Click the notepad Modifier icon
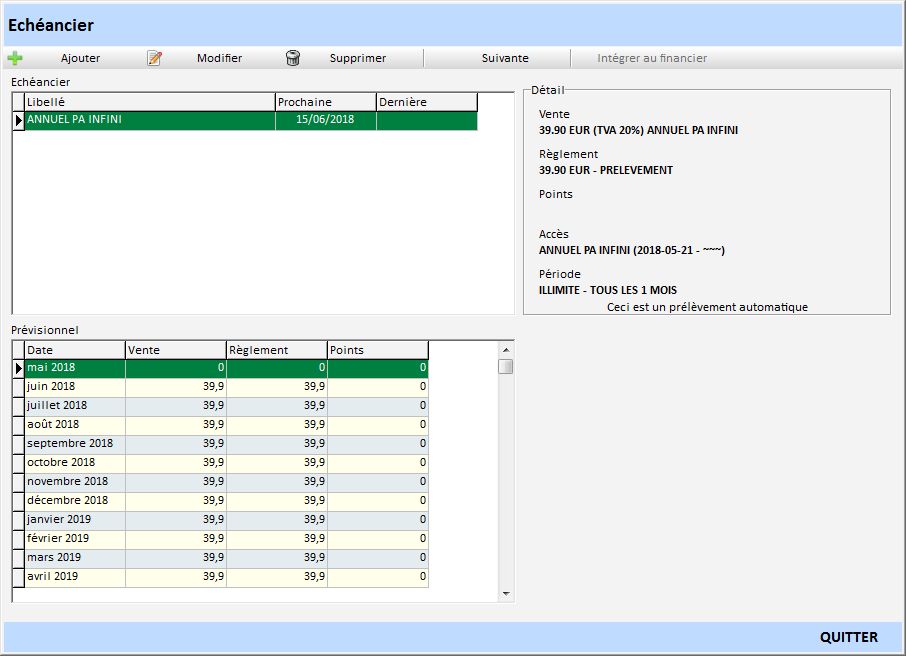The height and width of the screenshot is (656, 906). [154, 58]
